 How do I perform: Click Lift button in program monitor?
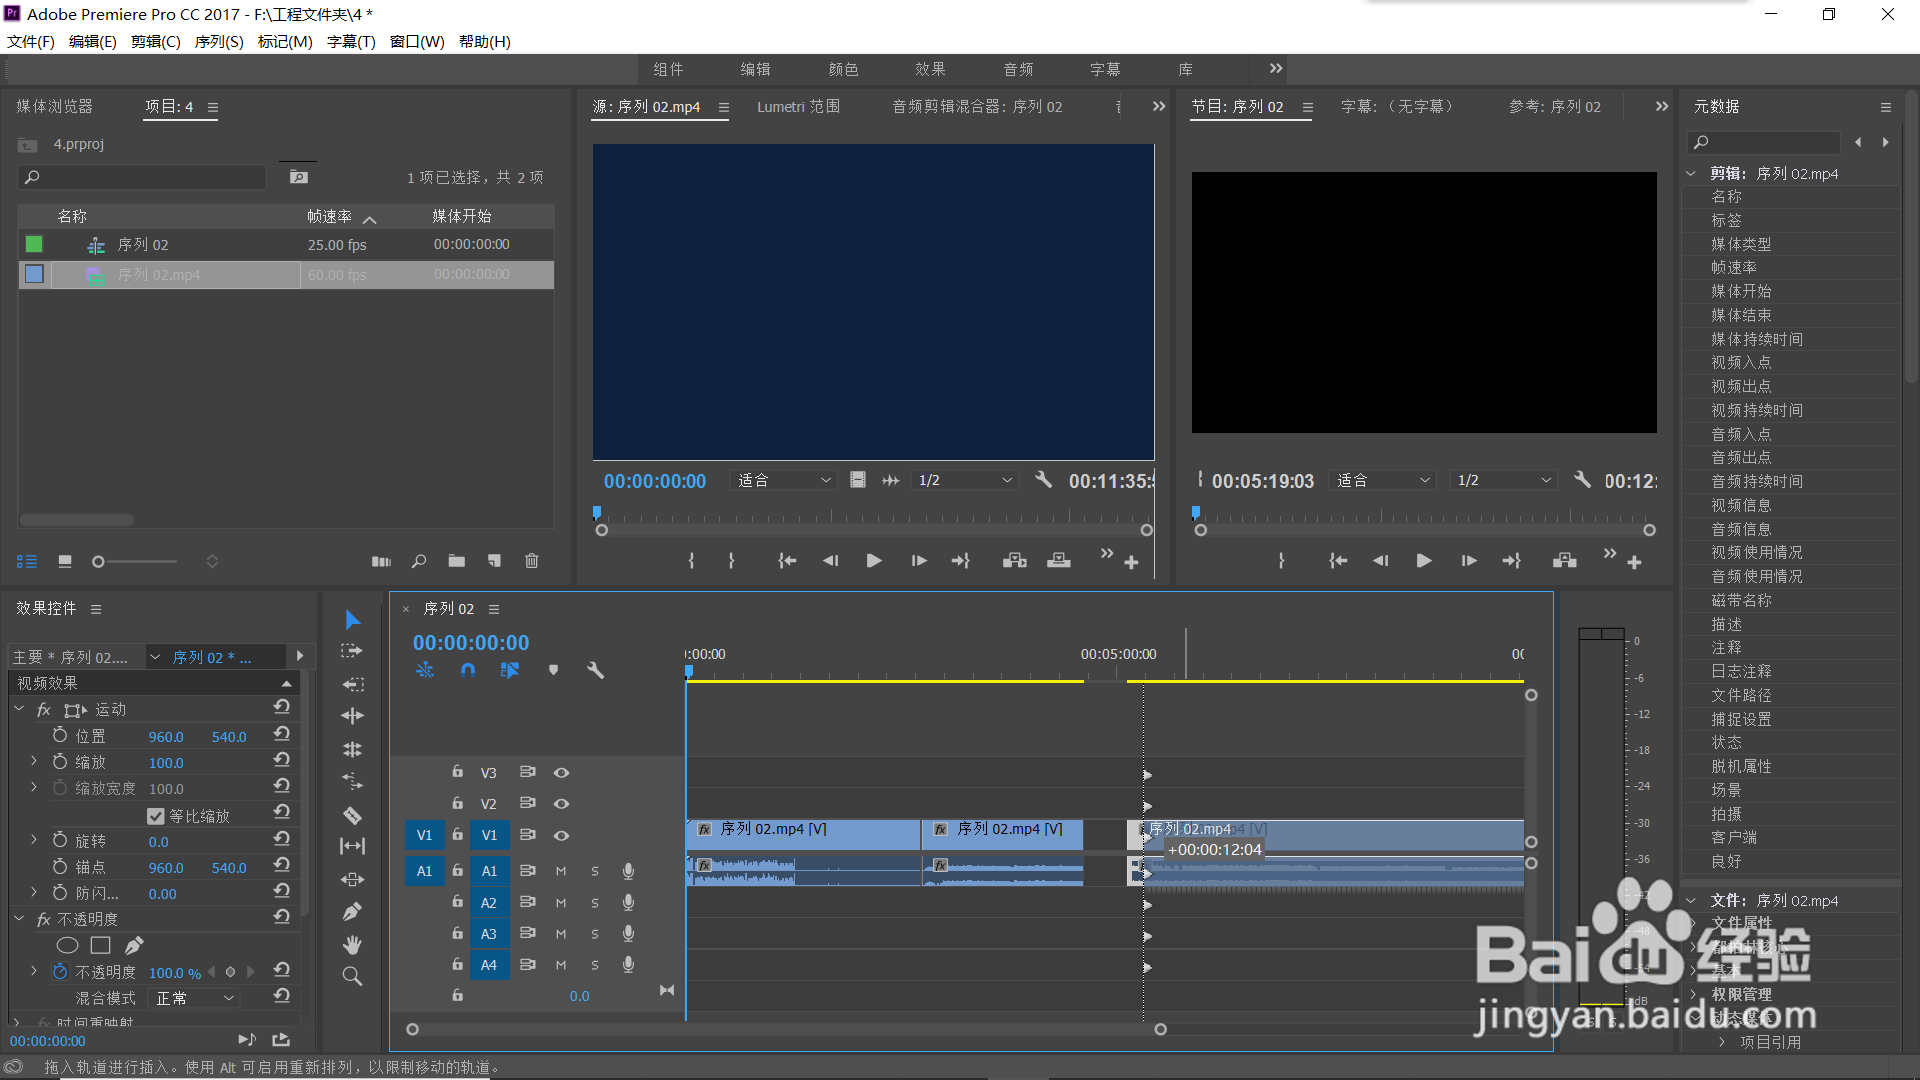coord(1565,561)
